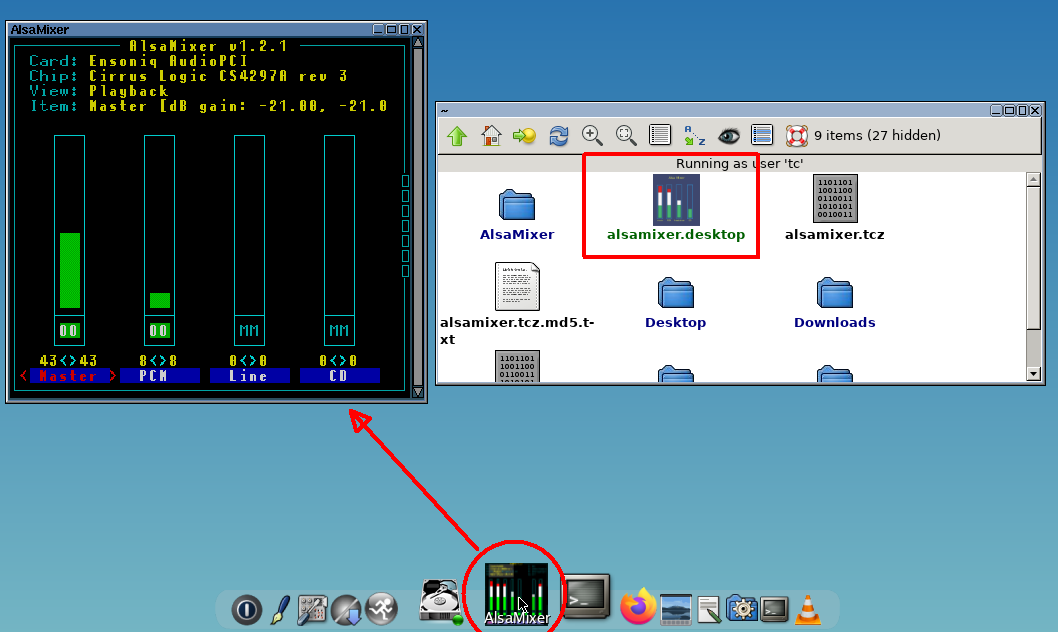This screenshot has width=1058, height=632.
Task: Click the "Running as user 'tc'" message
Action: (740, 163)
